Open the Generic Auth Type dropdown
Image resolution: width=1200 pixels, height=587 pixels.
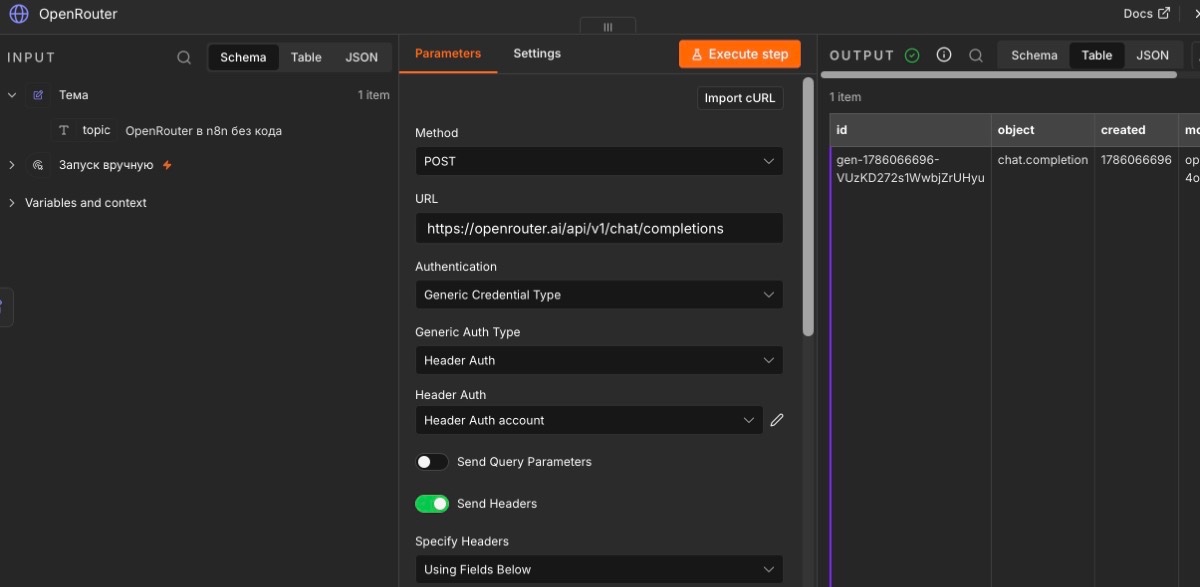click(x=599, y=360)
